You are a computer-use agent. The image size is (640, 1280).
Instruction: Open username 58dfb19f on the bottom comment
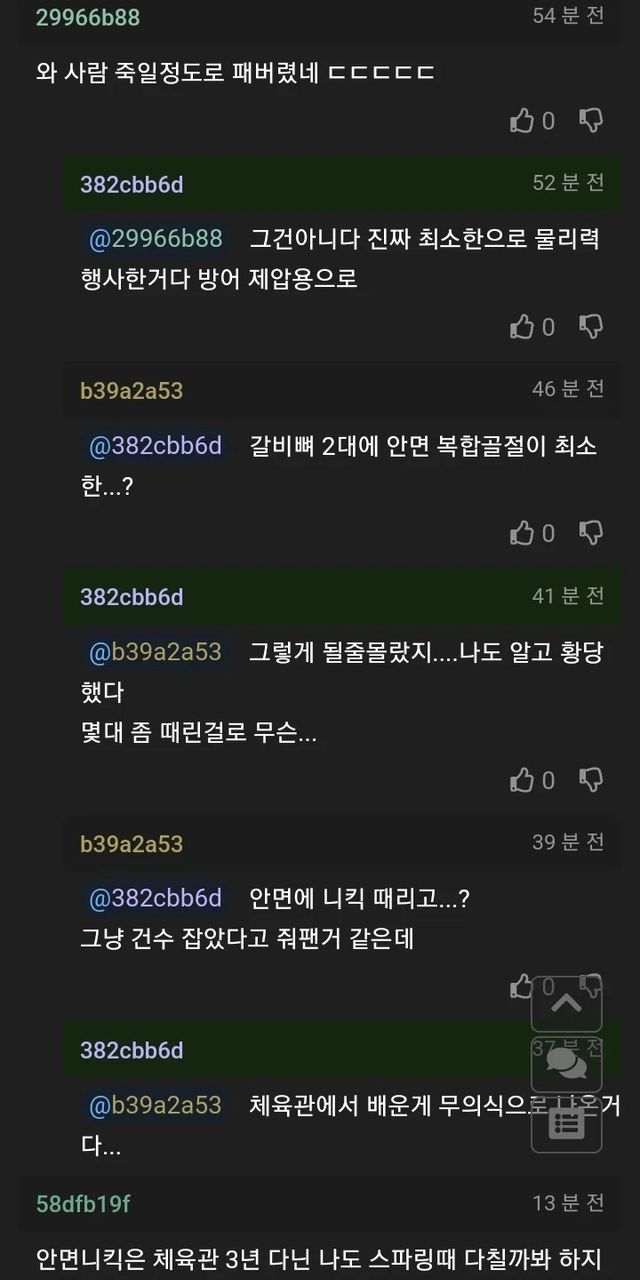tap(83, 1203)
